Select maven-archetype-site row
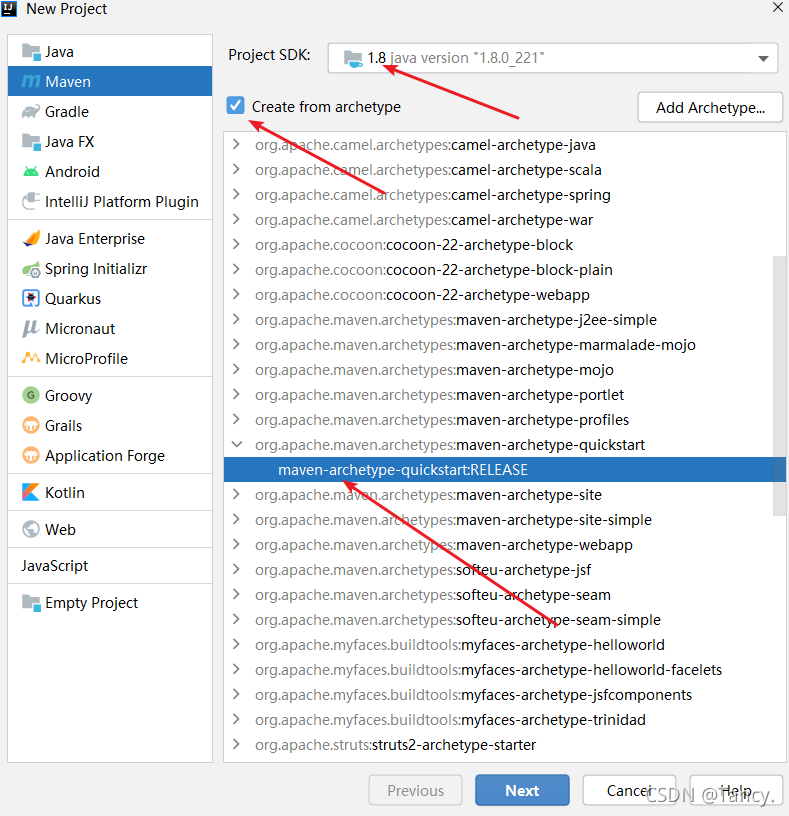789x816 pixels. click(504, 494)
